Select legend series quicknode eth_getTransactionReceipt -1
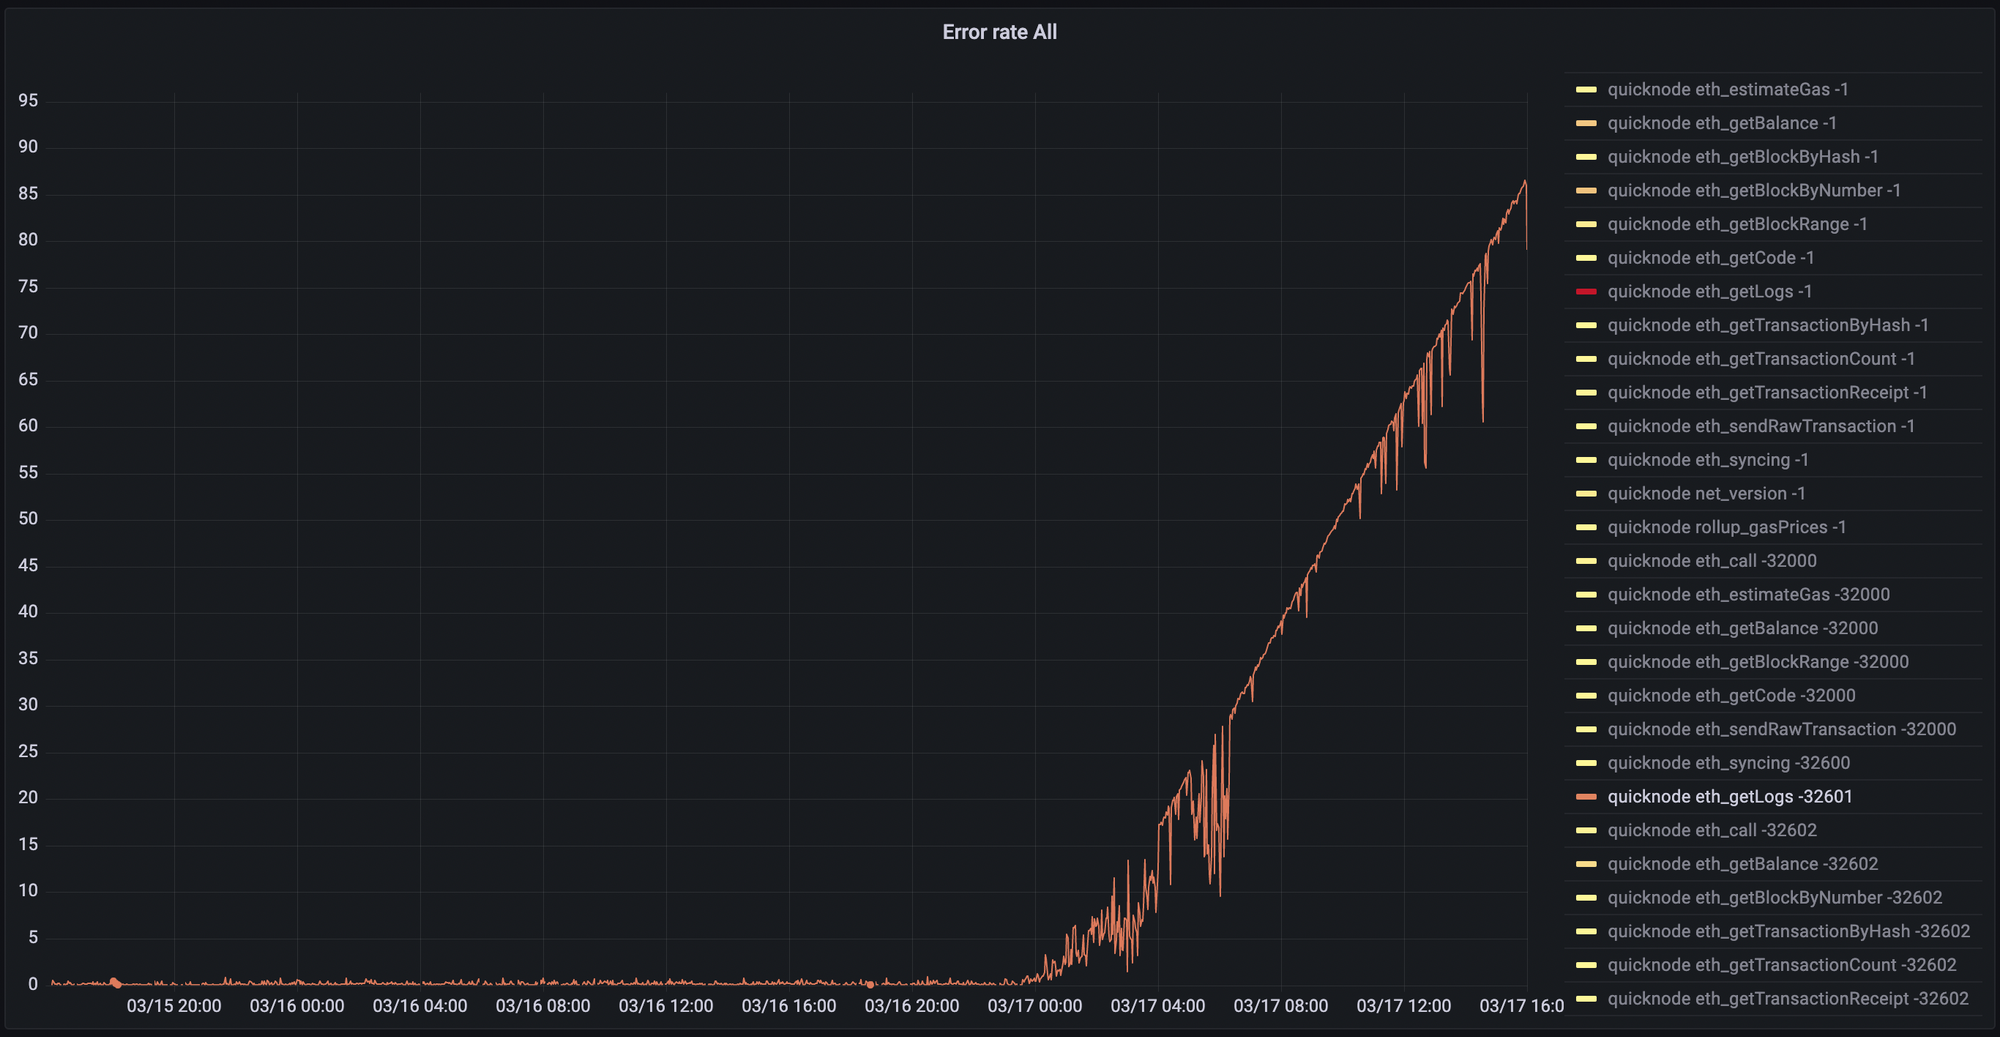The image size is (2000, 1037). click(x=1767, y=392)
